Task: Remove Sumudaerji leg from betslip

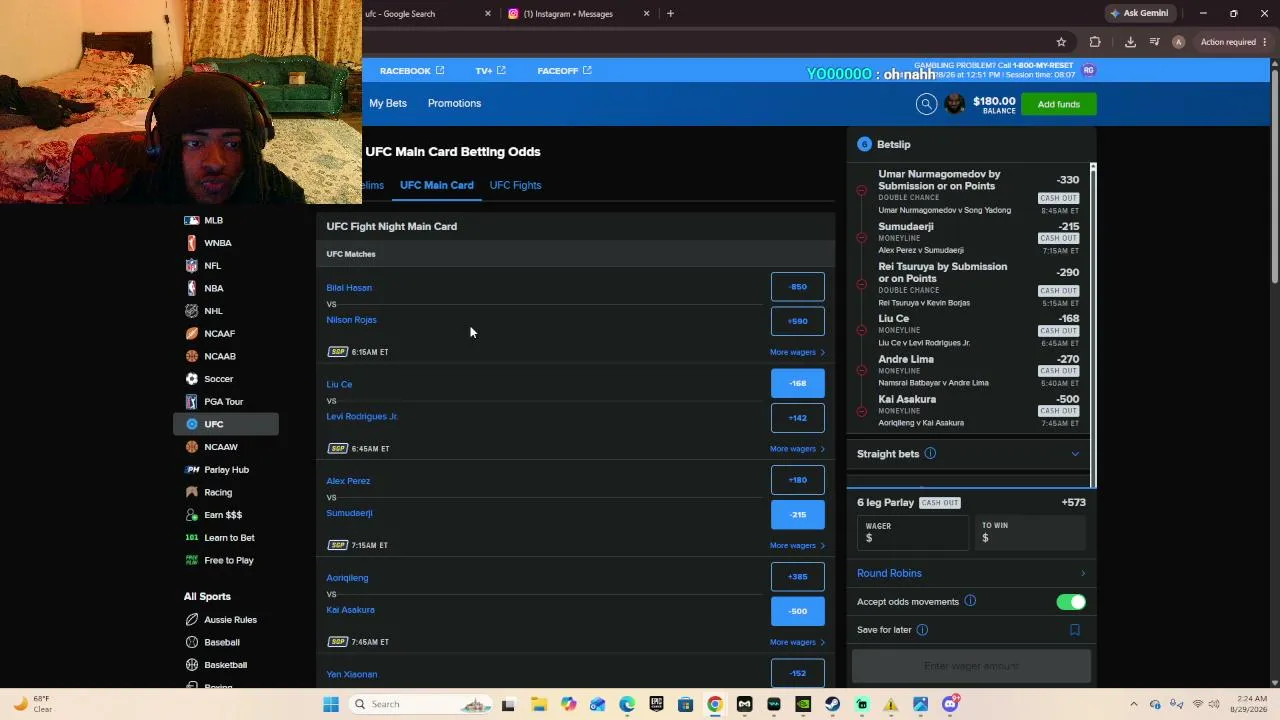Action: (862, 238)
